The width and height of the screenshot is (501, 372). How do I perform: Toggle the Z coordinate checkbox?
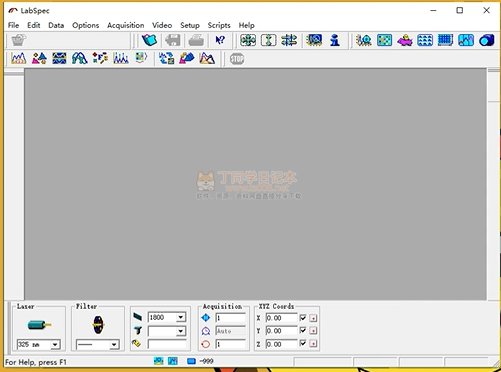click(x=303, y=343)
